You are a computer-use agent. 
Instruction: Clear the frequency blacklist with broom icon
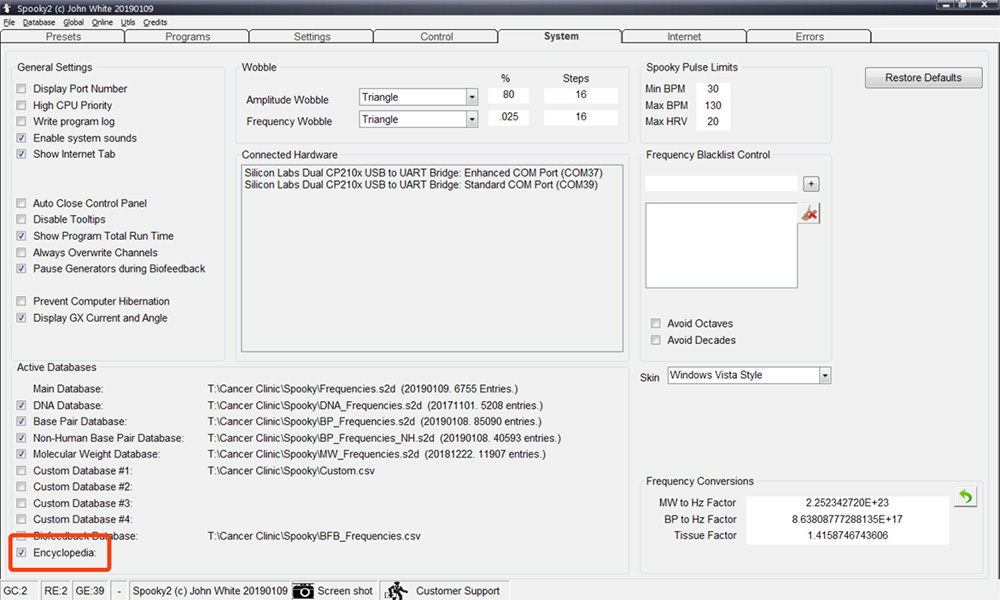coord(809,213)
